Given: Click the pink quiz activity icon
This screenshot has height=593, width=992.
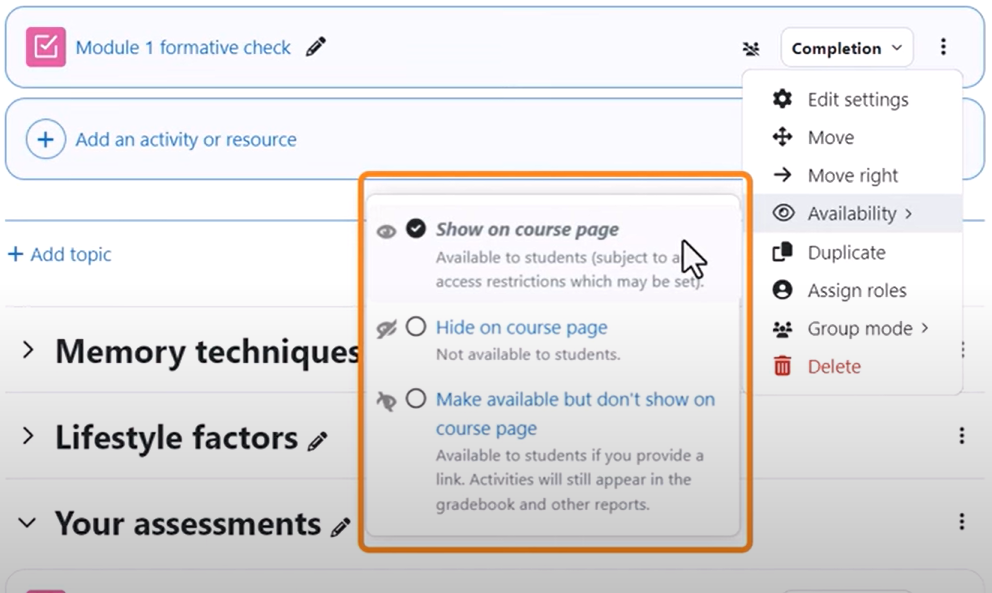Looking at the screenshot, I should click(x=46, y=47).
